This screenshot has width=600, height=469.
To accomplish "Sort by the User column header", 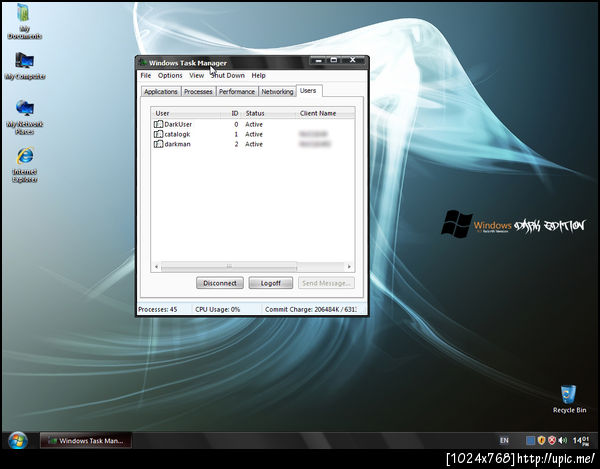I will pyautogui.click(x=186, y=113).
